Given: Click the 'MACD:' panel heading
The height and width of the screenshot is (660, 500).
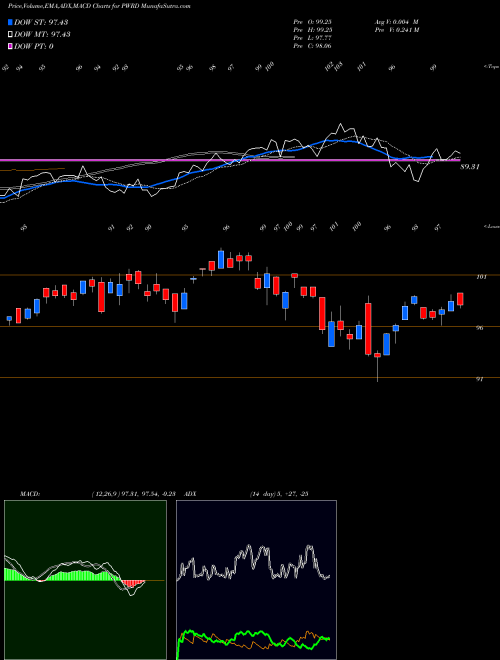Looking at the screenshot, I should (30, 494).
